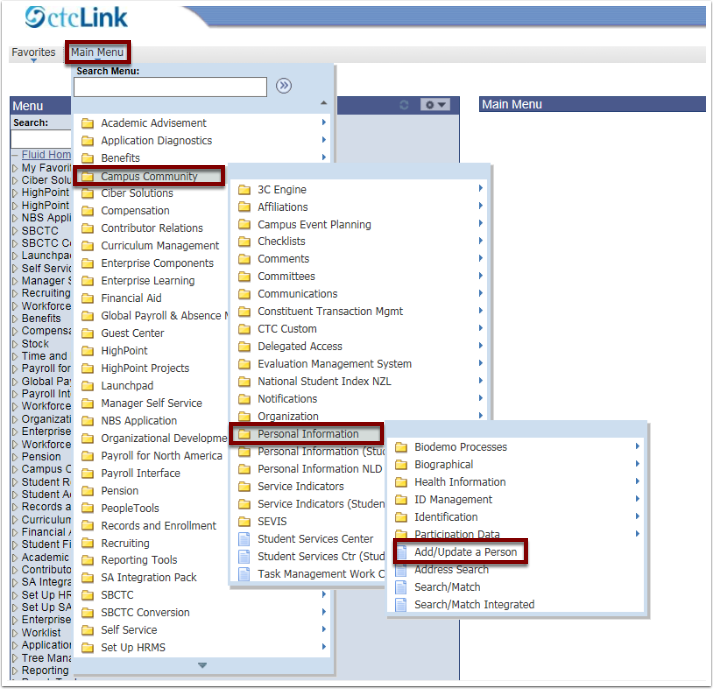Open the Main Menu dropdown
713x689 pixels.
click(97, 52)
